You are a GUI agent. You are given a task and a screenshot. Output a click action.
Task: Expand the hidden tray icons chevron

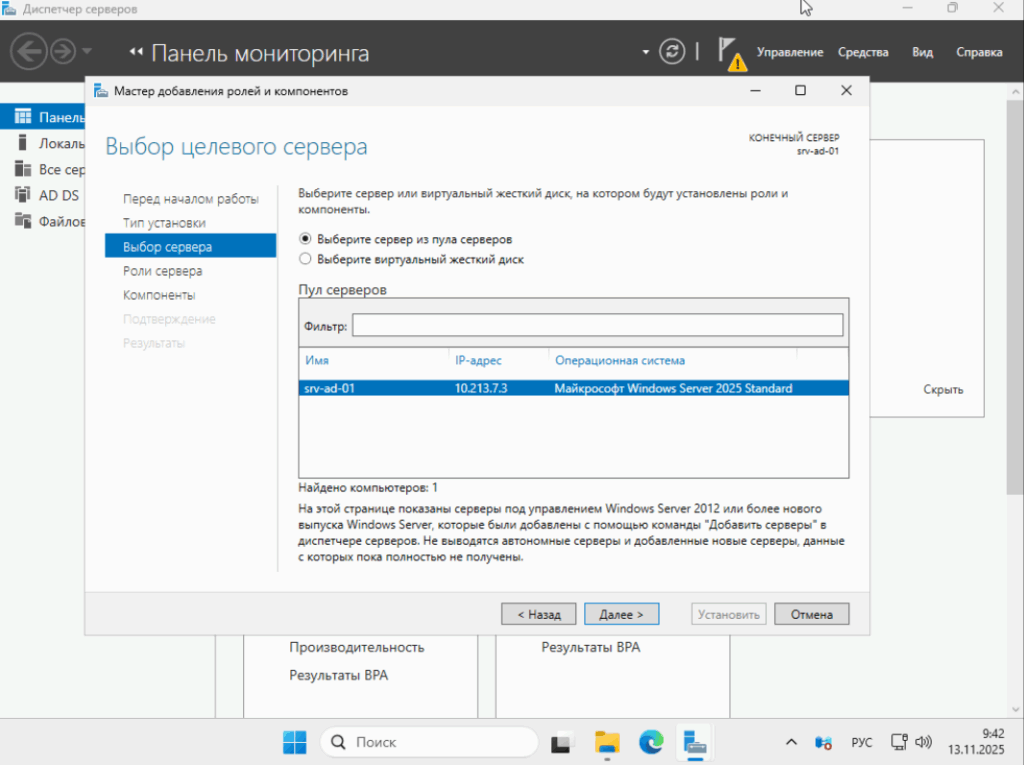[x=791, y=742]
